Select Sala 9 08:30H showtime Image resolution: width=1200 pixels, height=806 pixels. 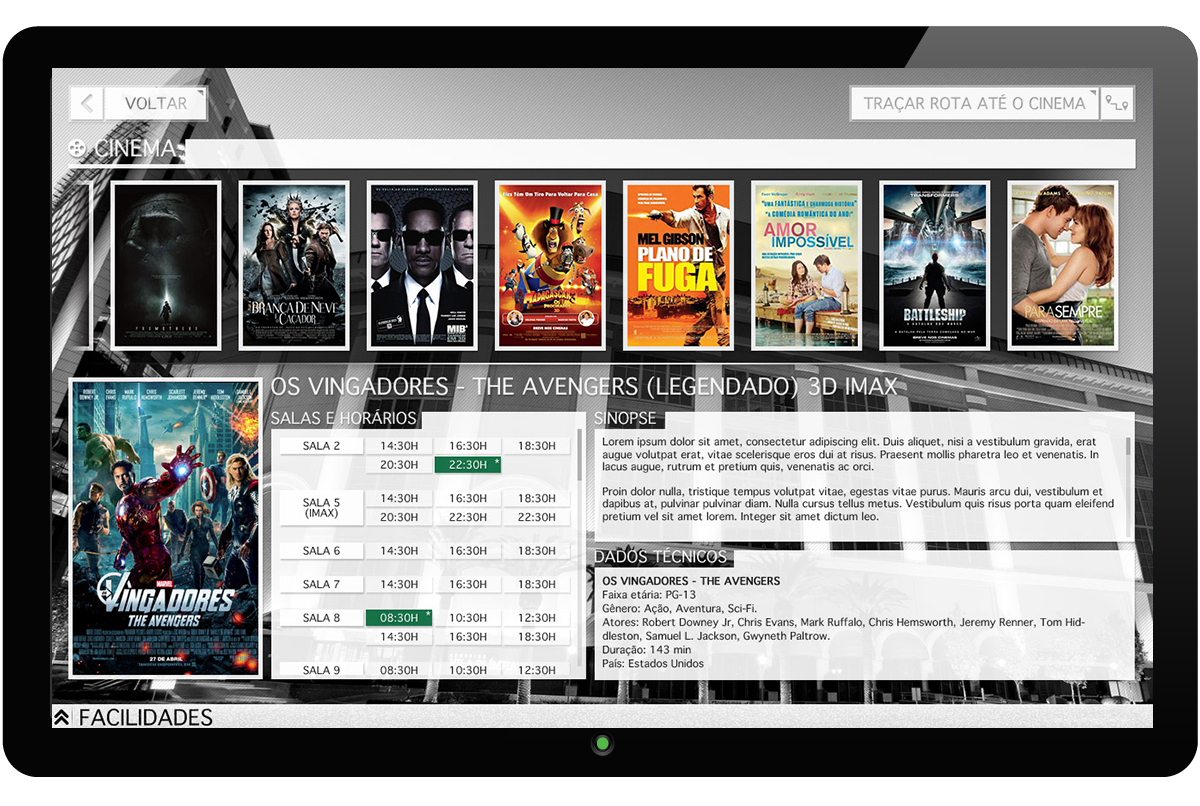[399, 670]
